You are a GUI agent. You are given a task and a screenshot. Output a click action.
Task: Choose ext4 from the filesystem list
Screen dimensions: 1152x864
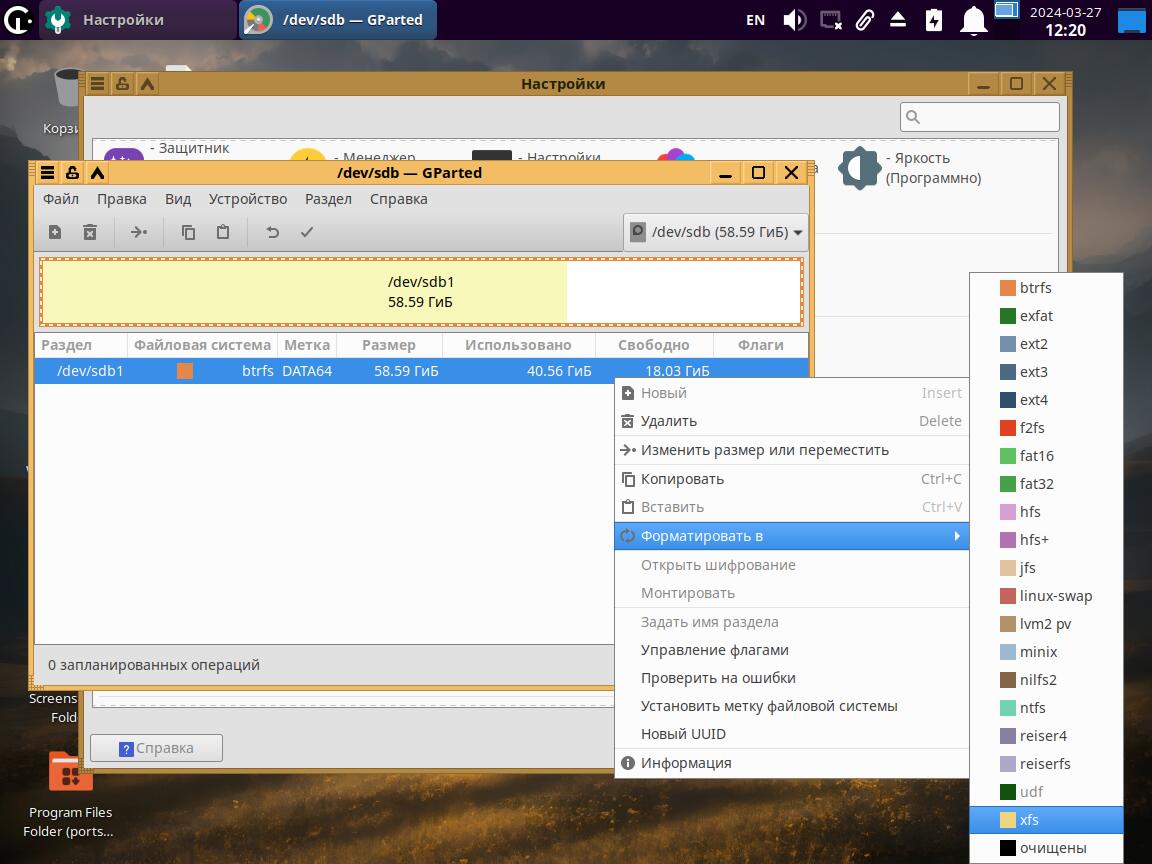tap(1046, 400)
